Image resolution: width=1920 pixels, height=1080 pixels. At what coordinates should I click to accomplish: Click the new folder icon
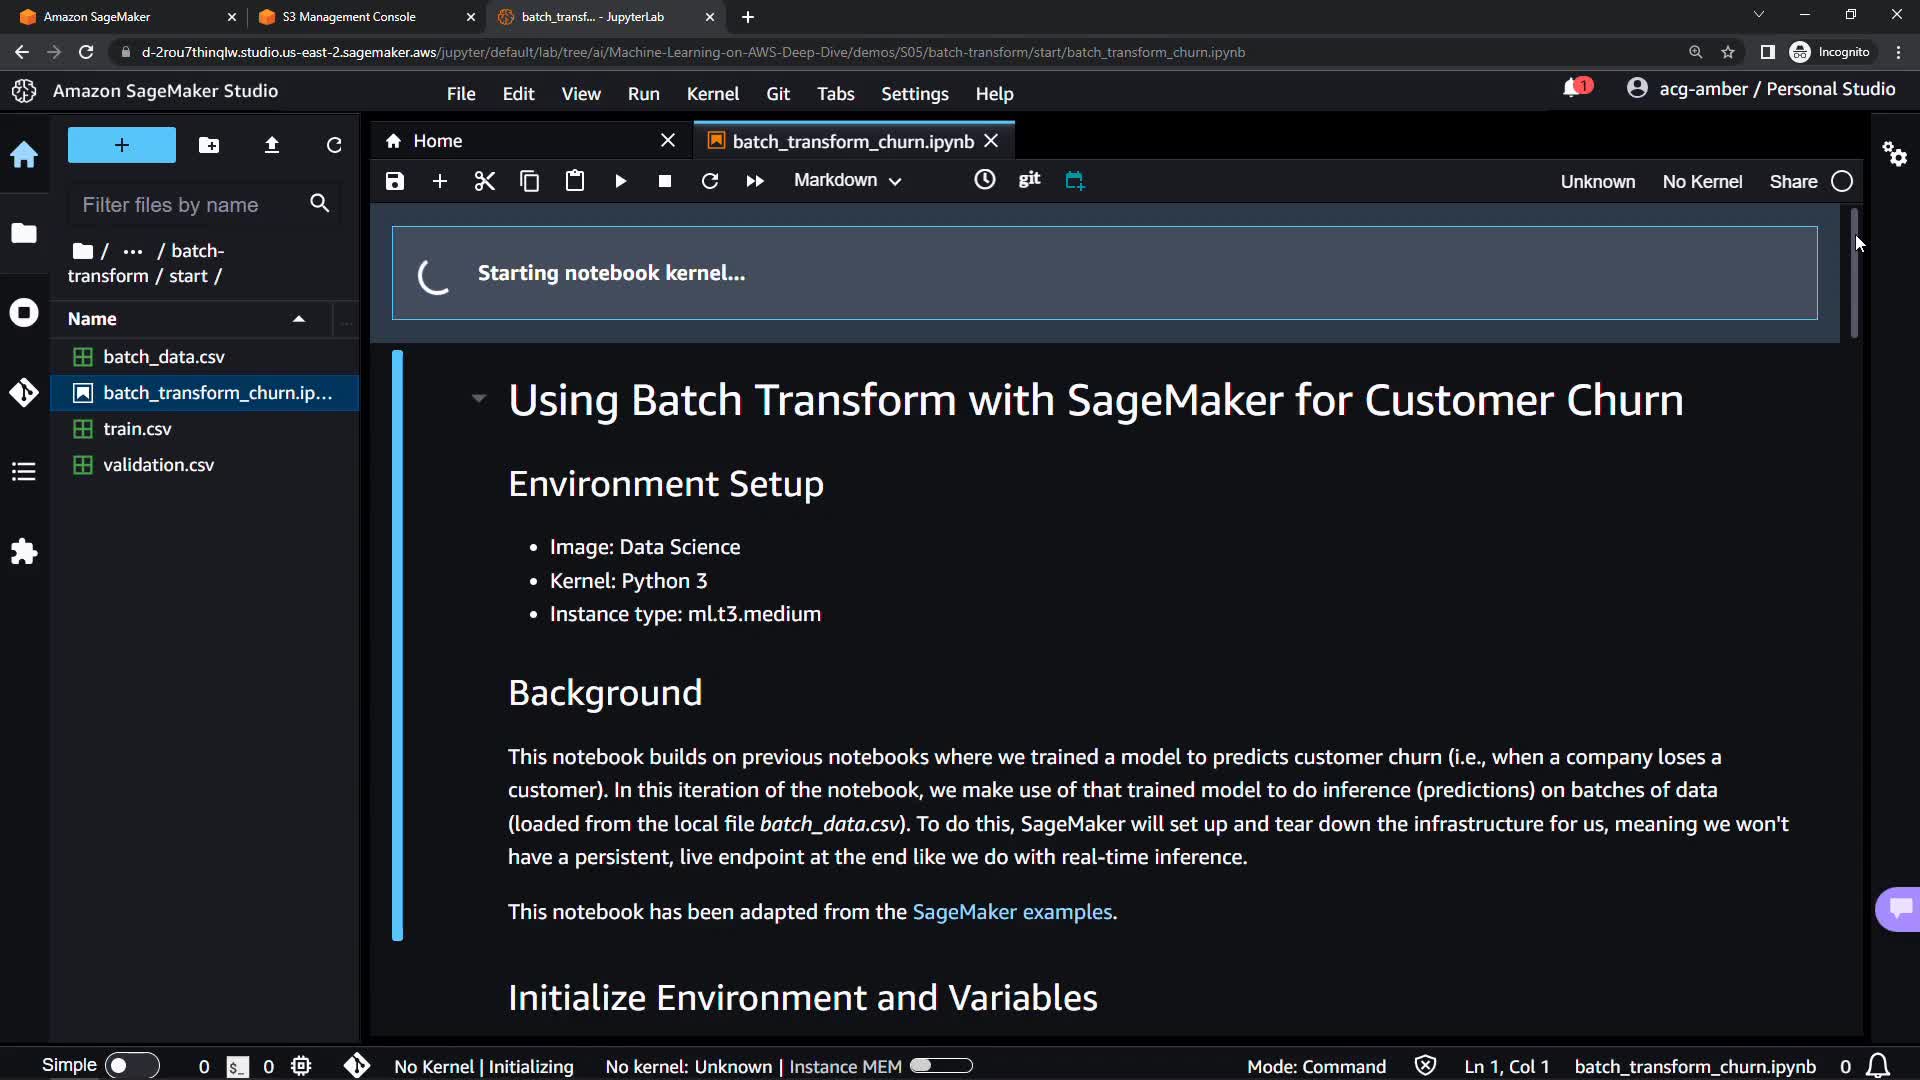point(209,145)
